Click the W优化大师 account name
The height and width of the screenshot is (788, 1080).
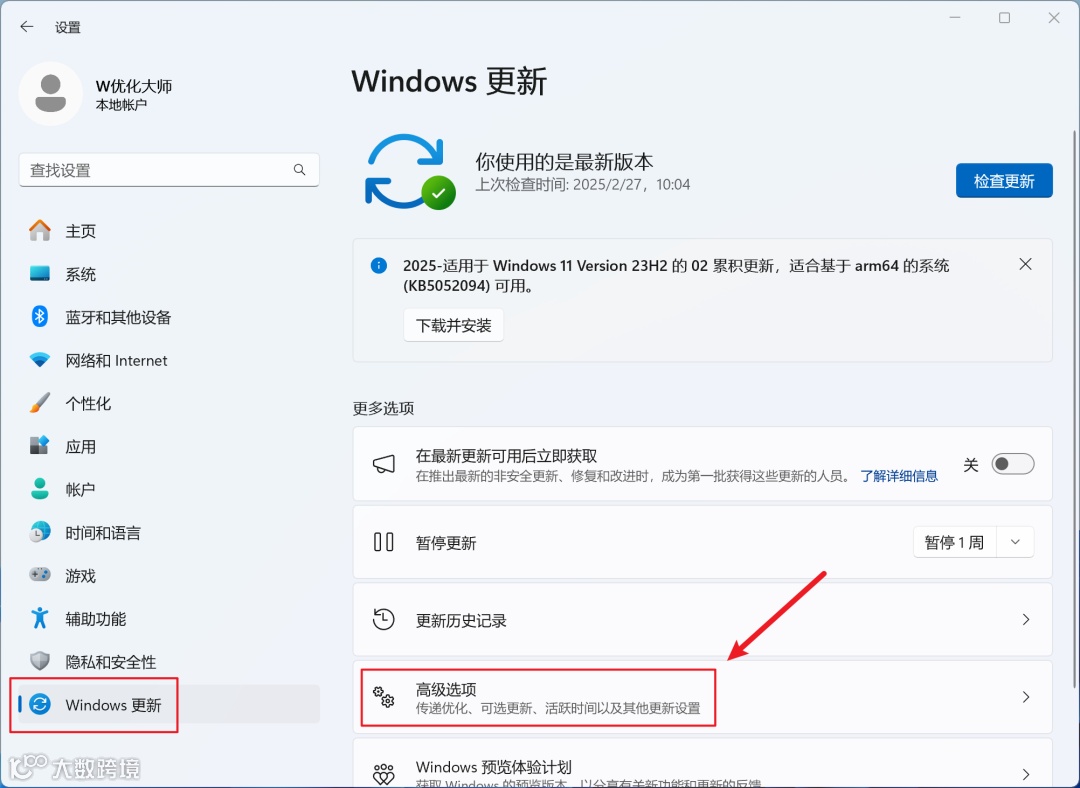coord(134,86)
